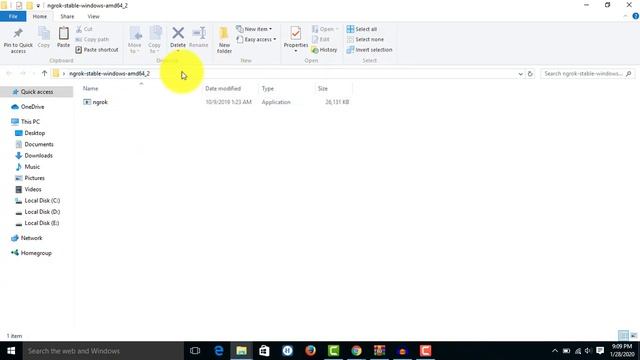The width and height of the screenshot is (640, 360).
Task: Open the Easy access dropdown
Action: (x=256, y=39)
